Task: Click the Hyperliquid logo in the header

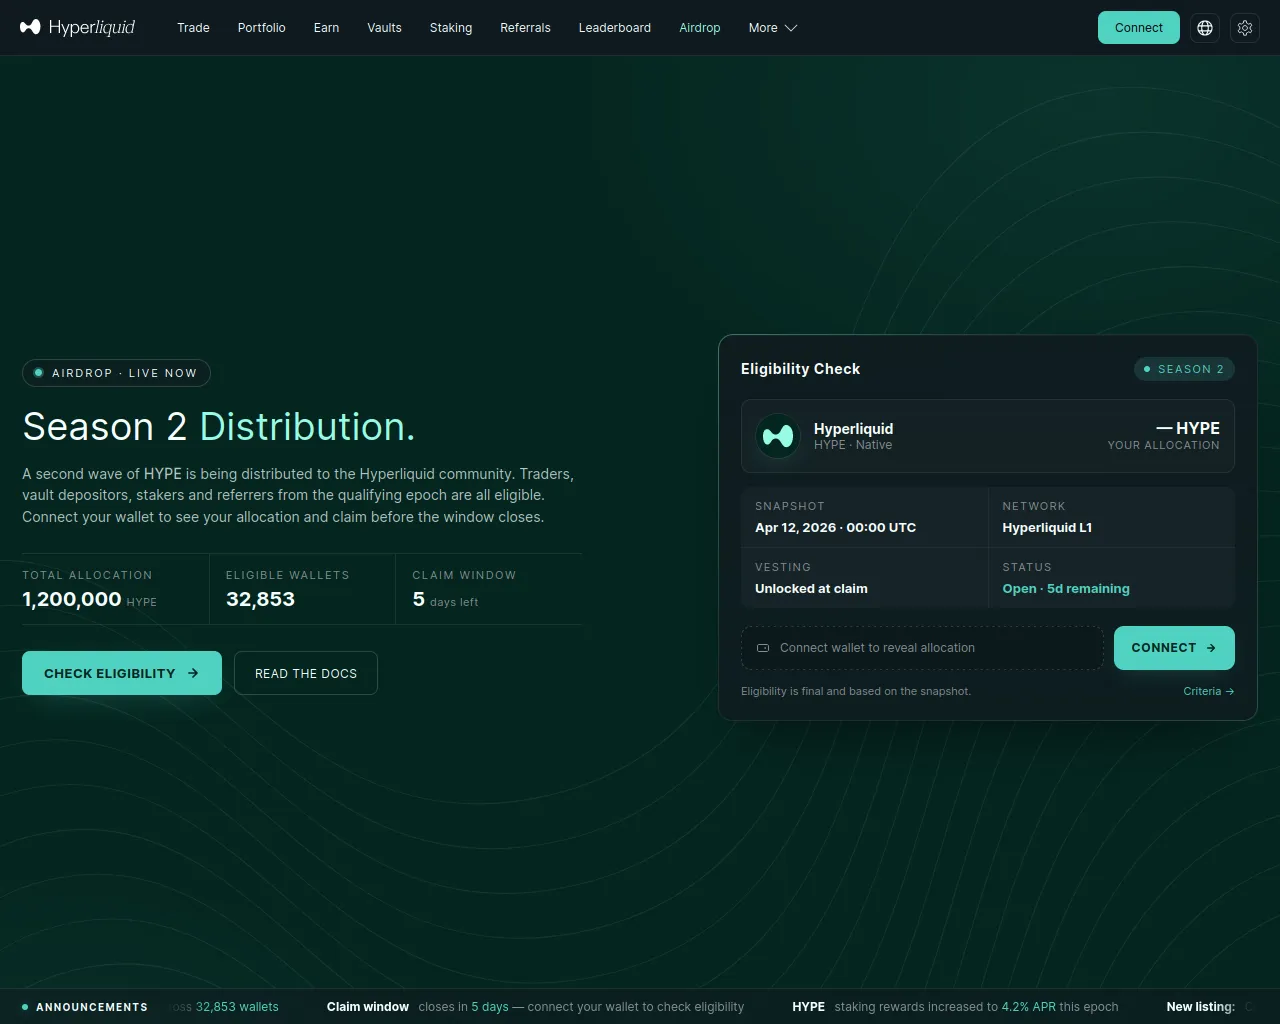Action: 77,27
